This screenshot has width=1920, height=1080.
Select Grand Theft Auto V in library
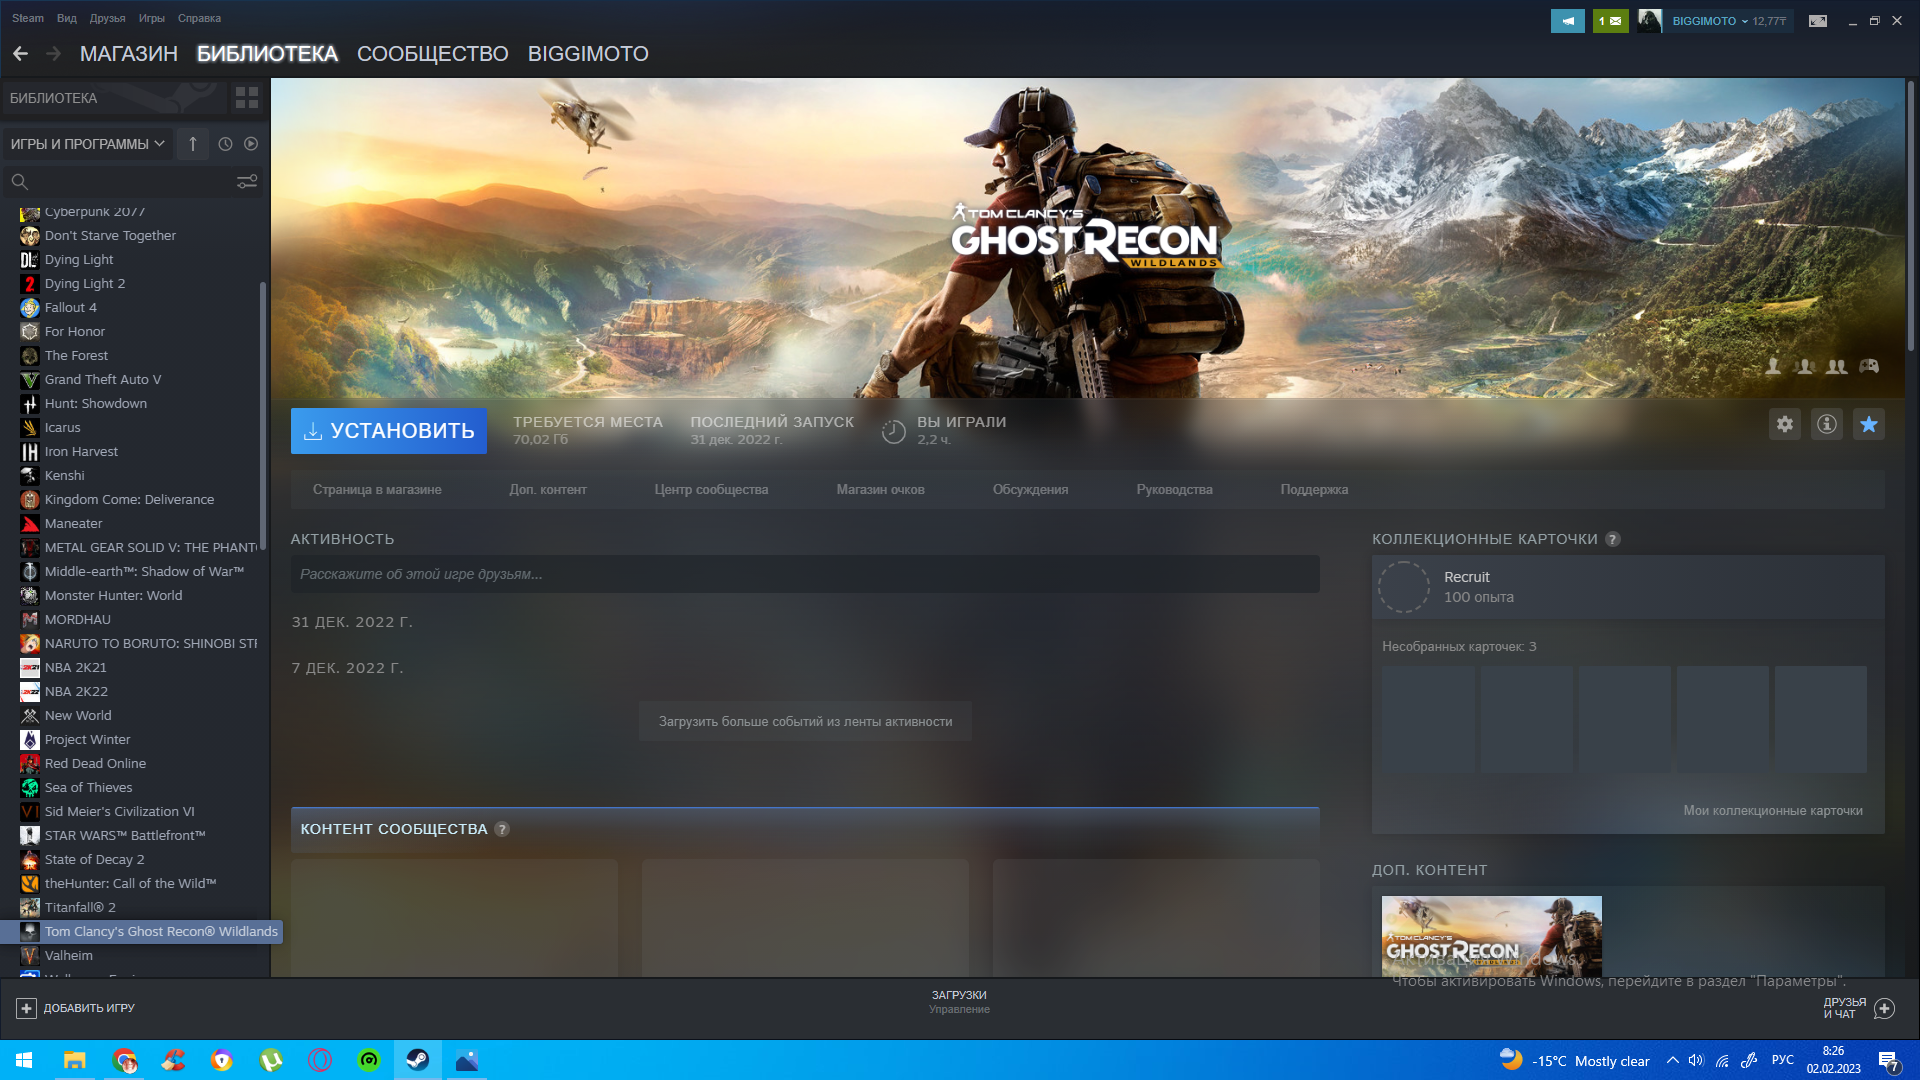tap(103, 380)
